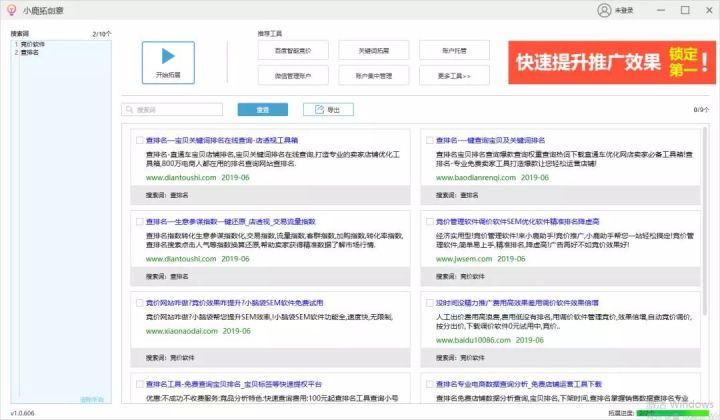This screenshot has height=420, width=720.
Task: Open title link 查排名—一键查询宝贝及关键词排名
Action: point(490,140)
